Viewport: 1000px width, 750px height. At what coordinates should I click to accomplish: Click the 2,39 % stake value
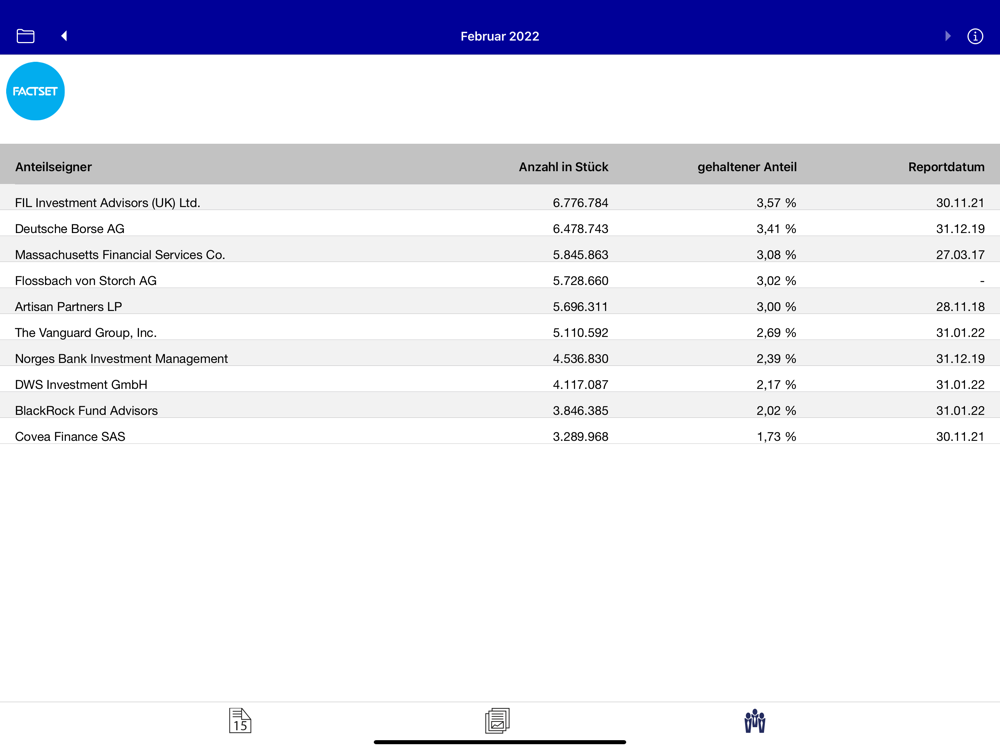(x=776, y=358)
